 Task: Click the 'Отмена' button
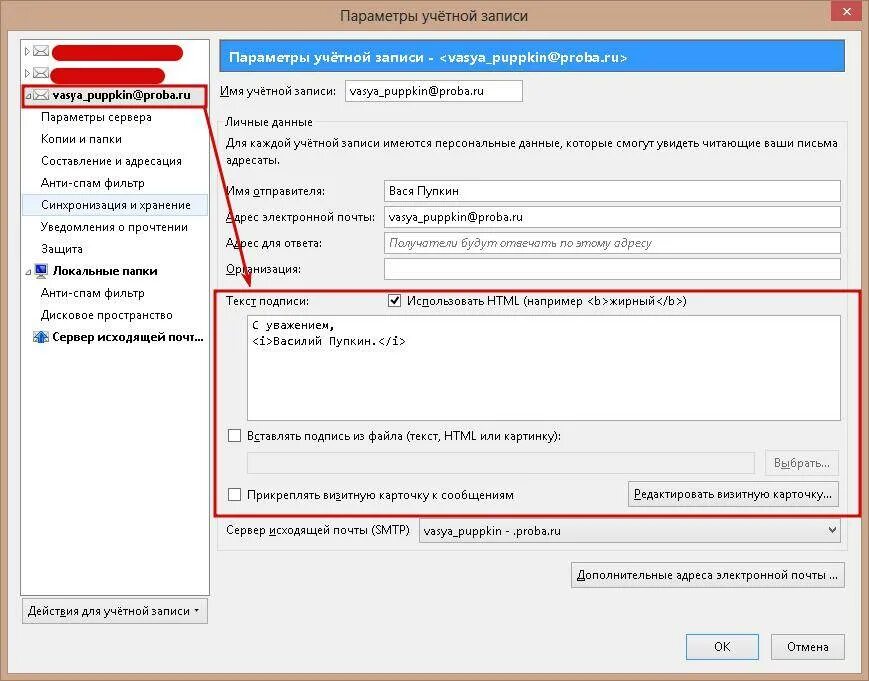pos(807,647)
